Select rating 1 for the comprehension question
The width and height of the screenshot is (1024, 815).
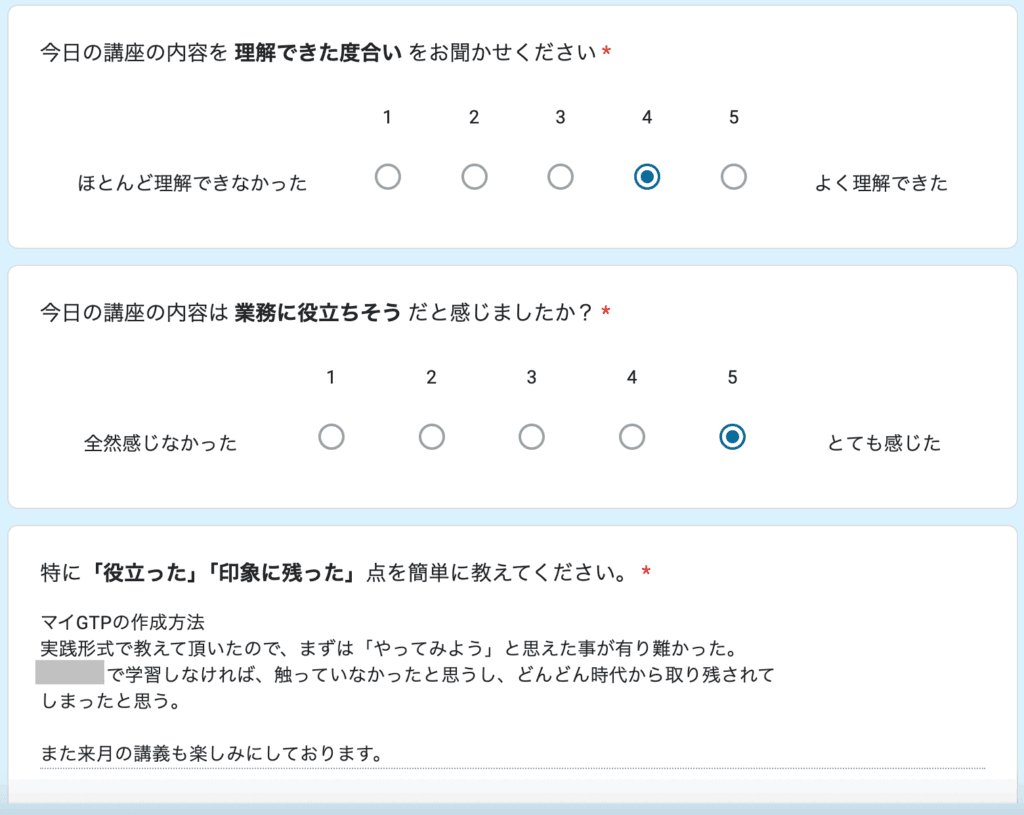pyautogui.click(x=388, y=177)
